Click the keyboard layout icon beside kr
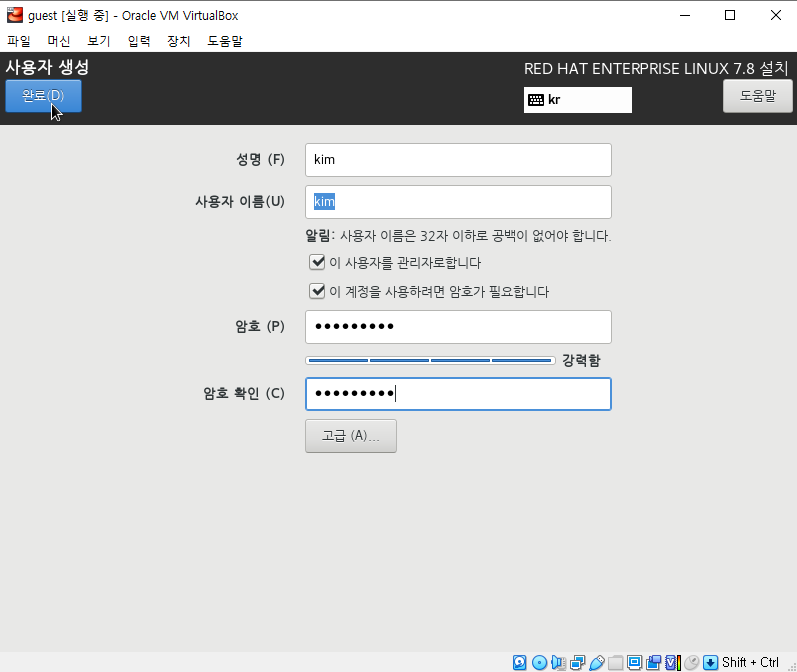Image resolution: width=797 pixels, height=672 pixels. 536,100
